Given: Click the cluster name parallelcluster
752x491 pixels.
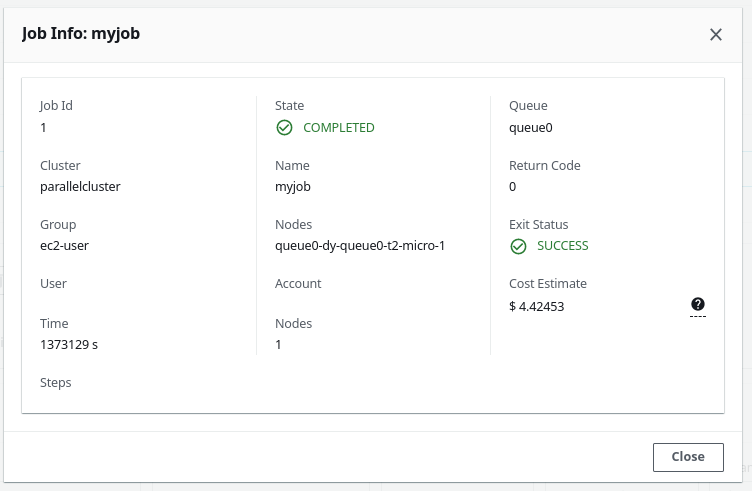Looking at the screenshot, I should click(80, 187).
